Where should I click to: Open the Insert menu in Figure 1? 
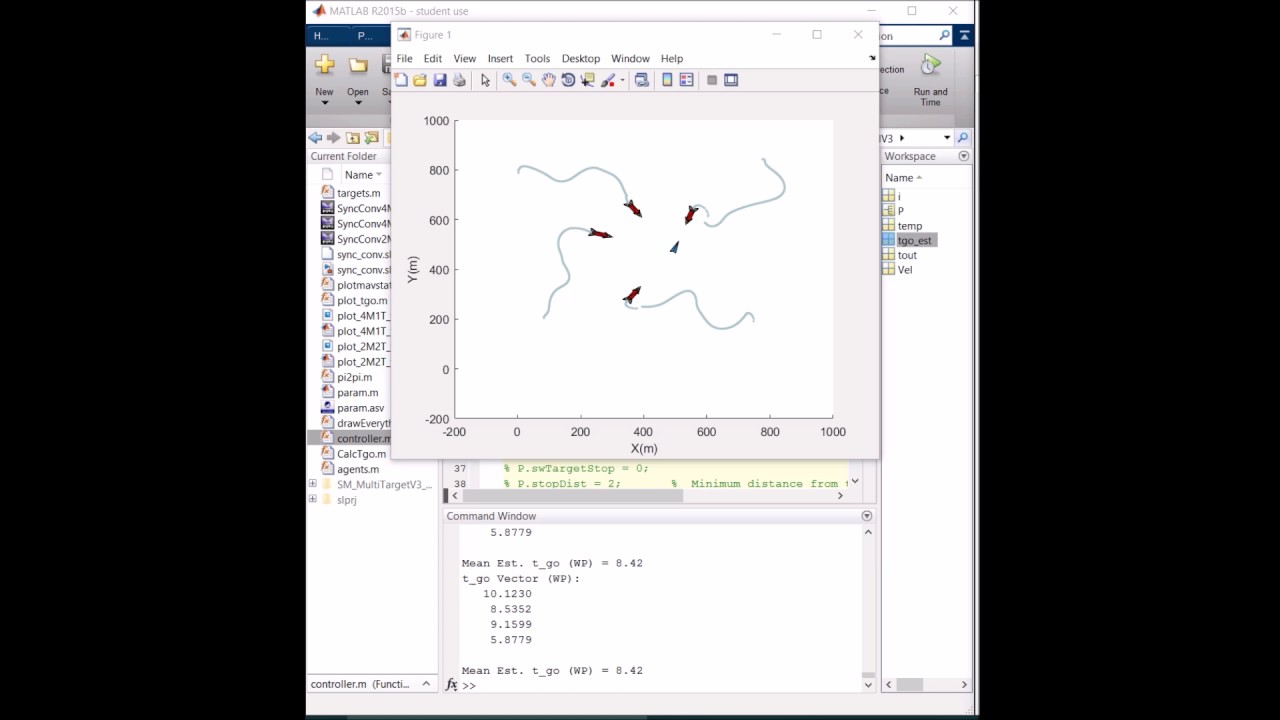(x=500, y=58)
